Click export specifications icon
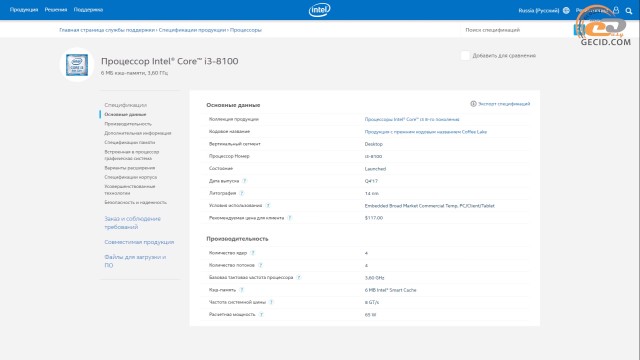Screen dimensions: 640x360 click(473, 104)
